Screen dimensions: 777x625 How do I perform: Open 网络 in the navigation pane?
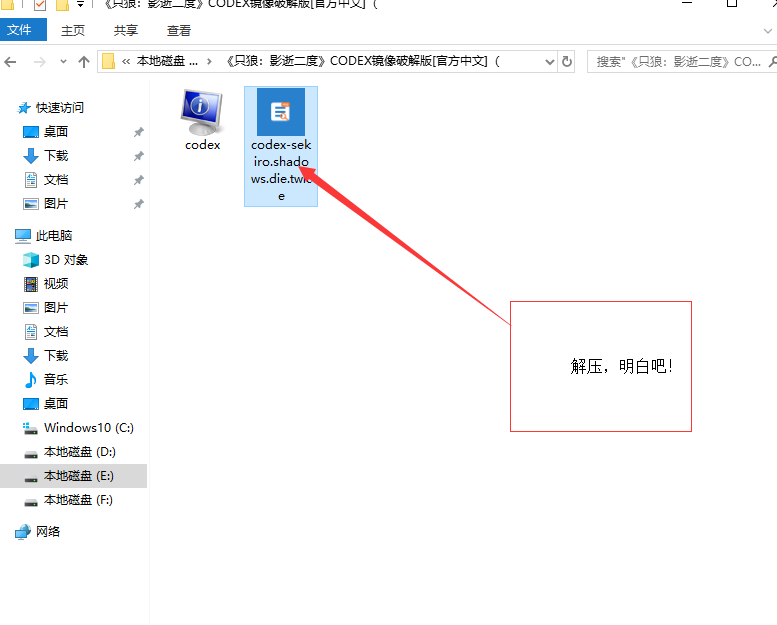point(48,531)
